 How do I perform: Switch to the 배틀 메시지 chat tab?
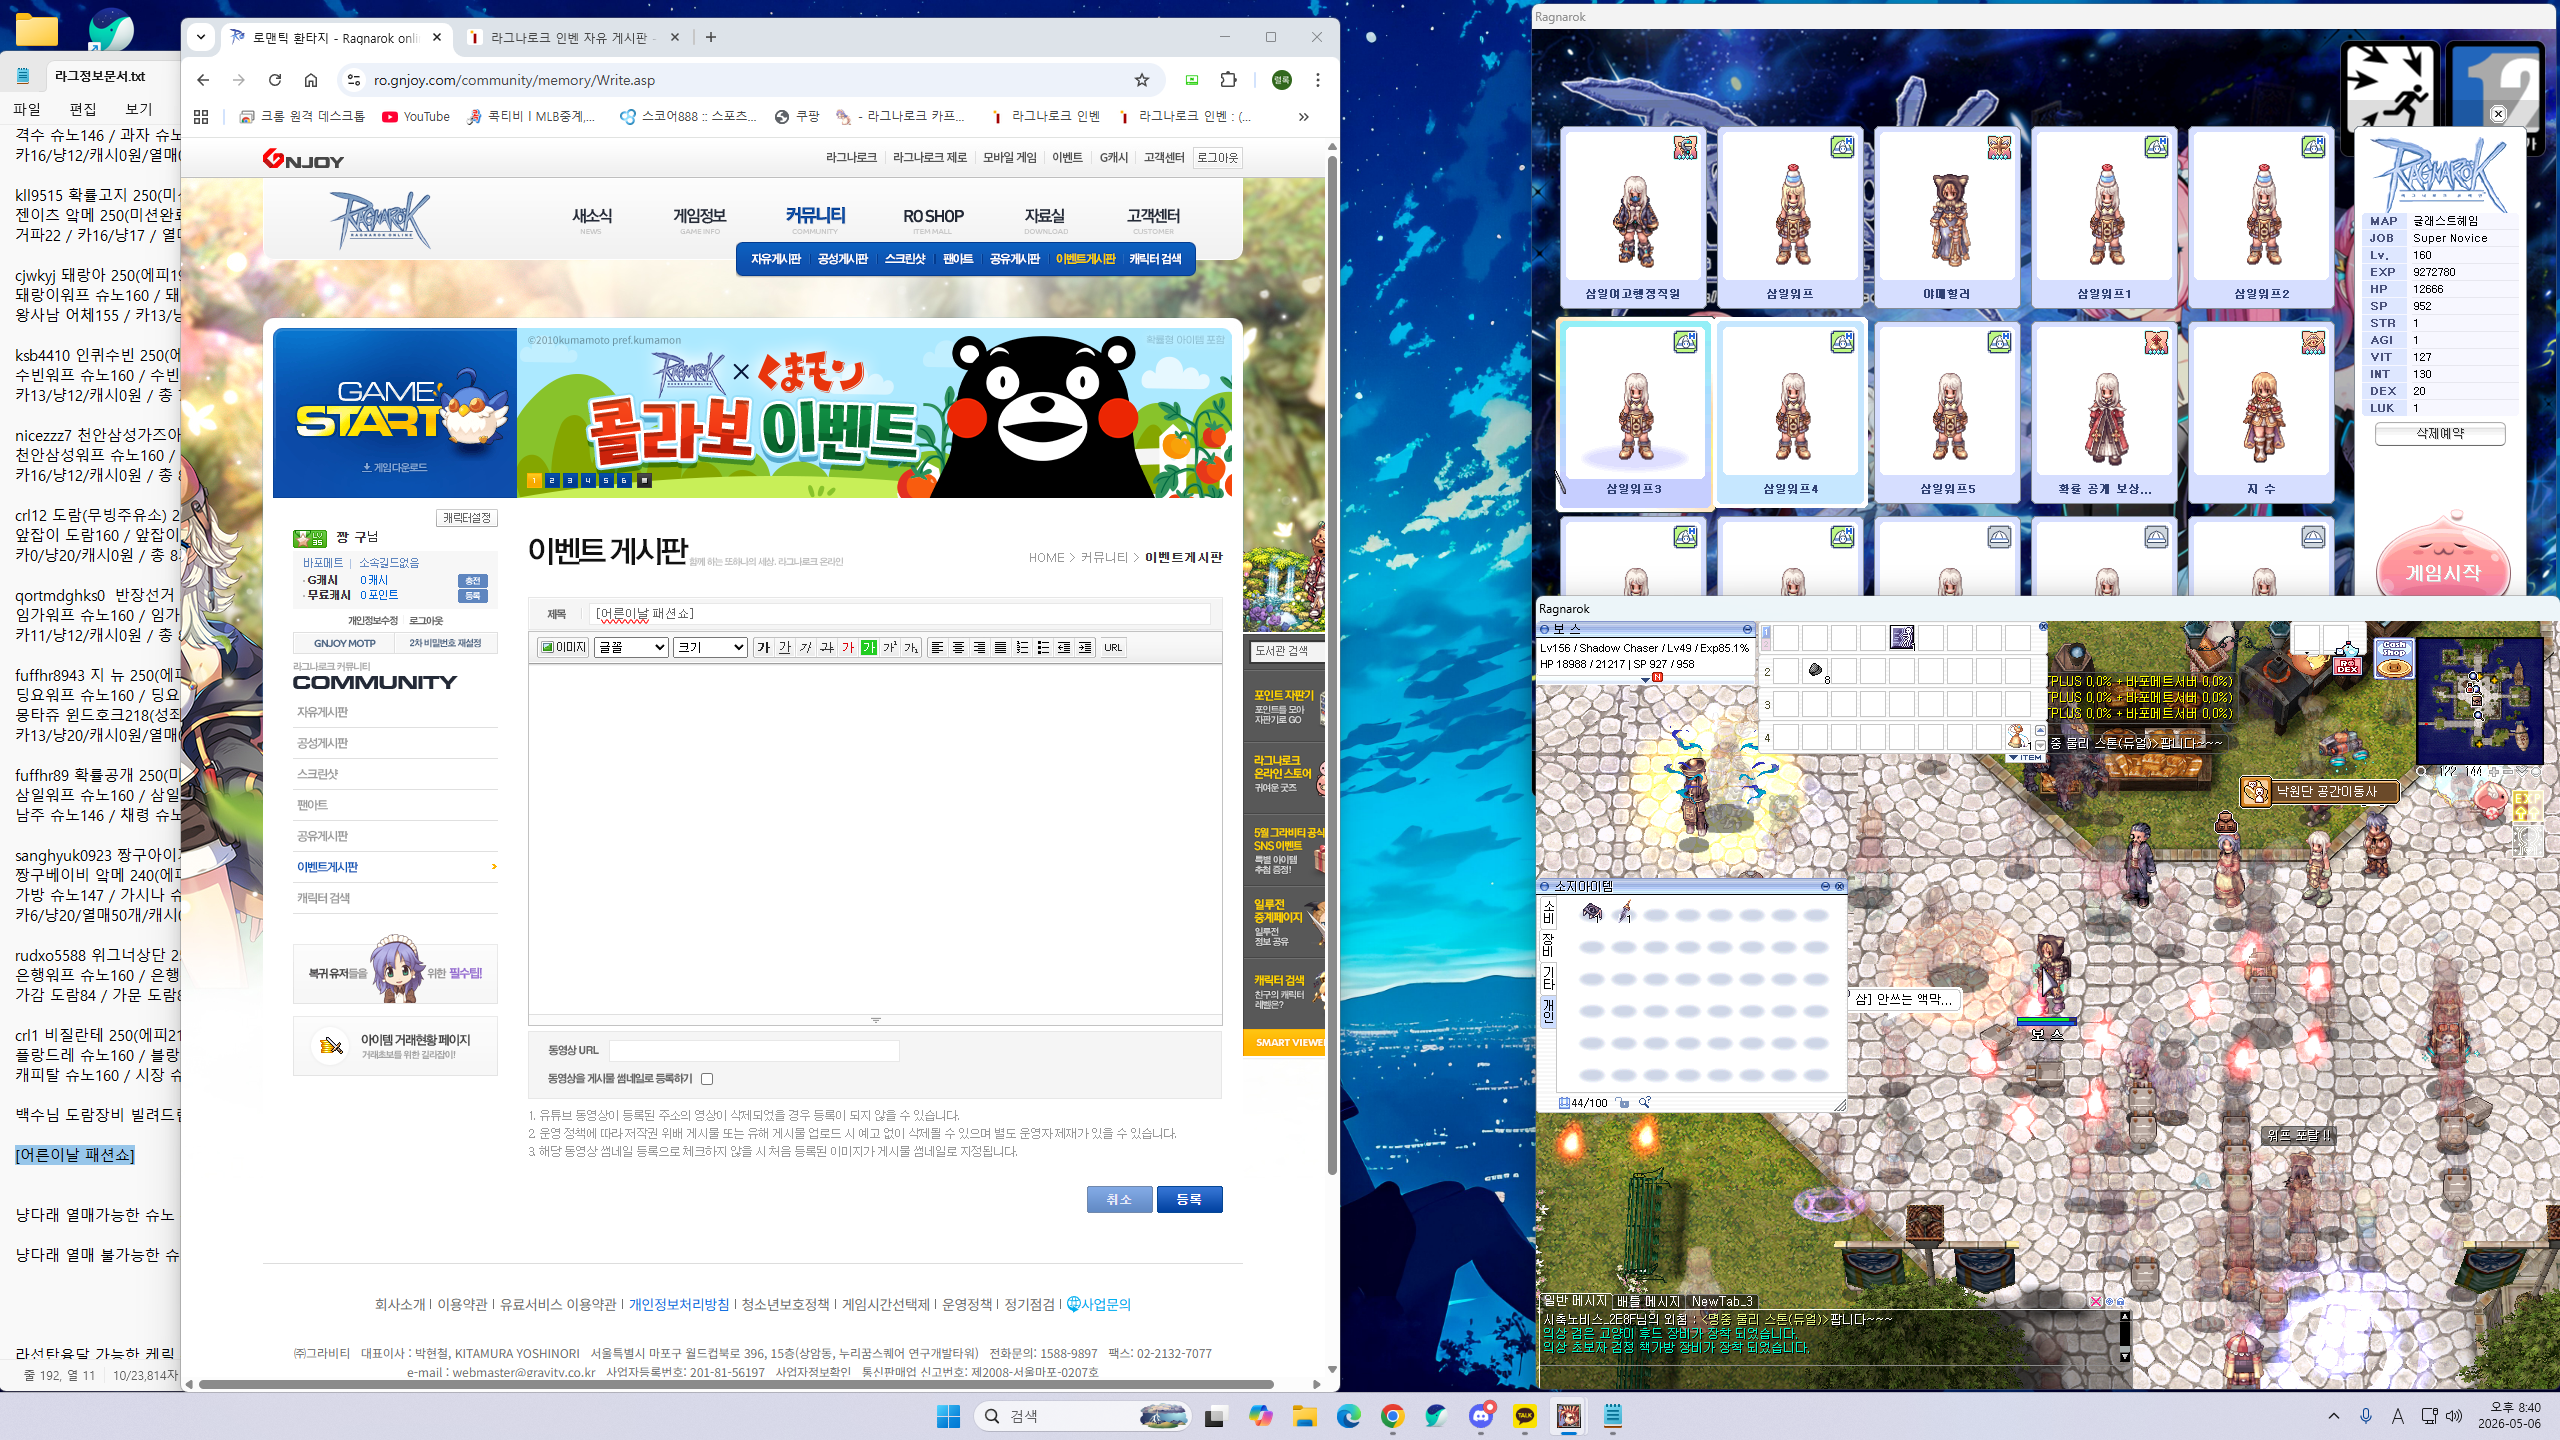[x=1648, y=1301]
